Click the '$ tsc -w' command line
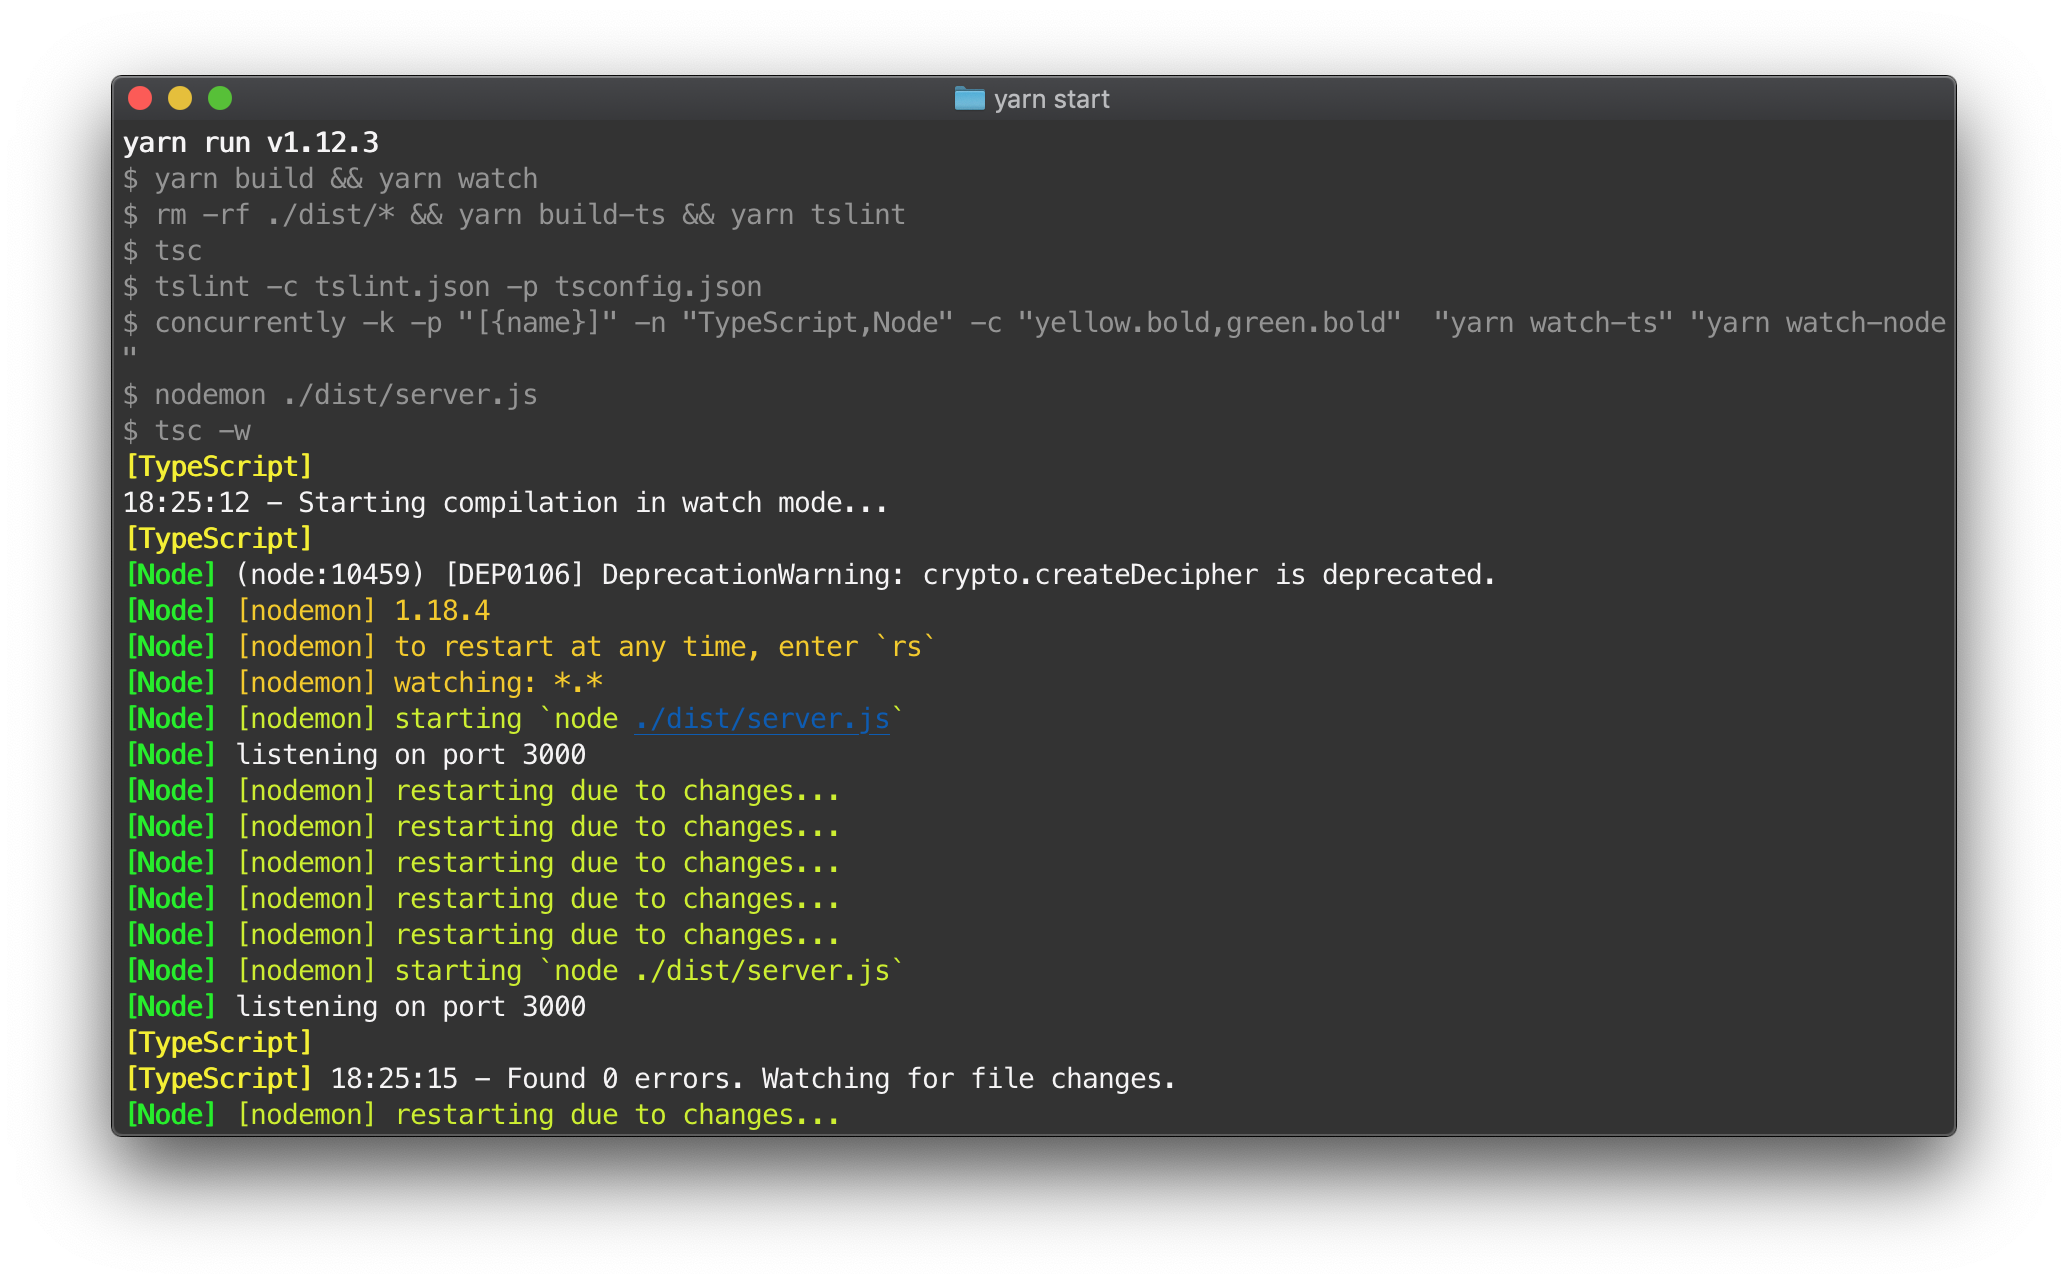The height and width of the screenshot is (1284, 2068). click(x=187, y=431)
